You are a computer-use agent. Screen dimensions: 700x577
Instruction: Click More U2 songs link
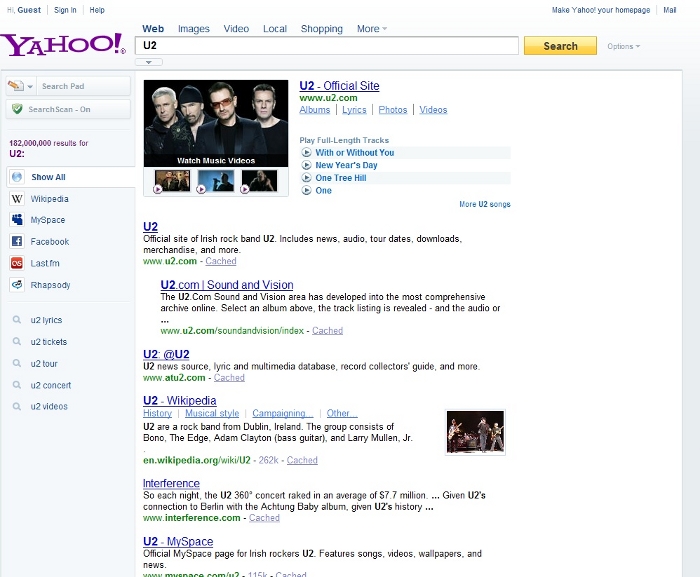click(485, 204)
